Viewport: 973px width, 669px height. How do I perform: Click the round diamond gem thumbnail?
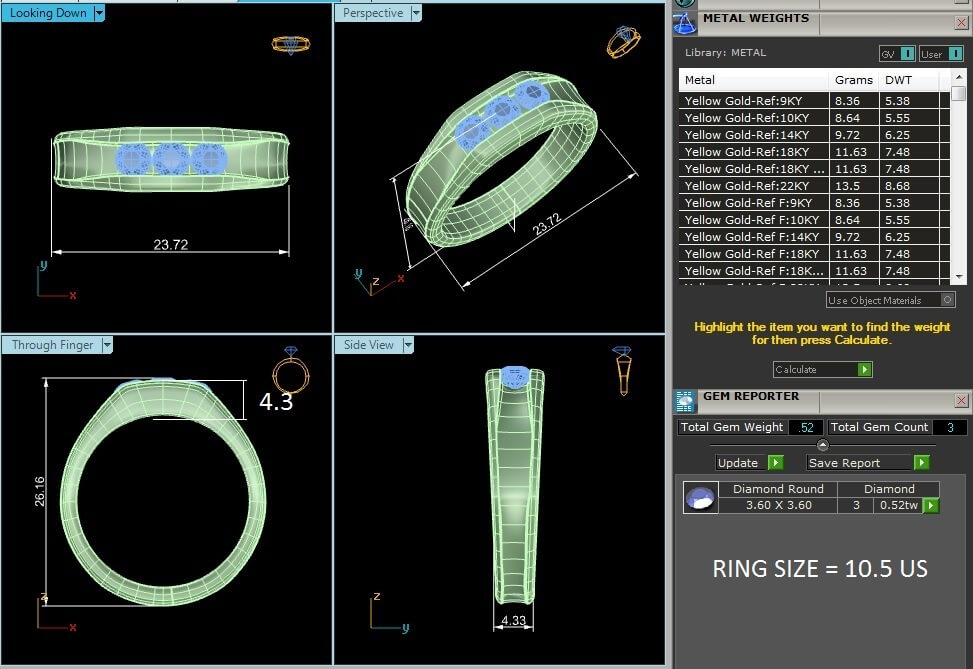[700, 497]
